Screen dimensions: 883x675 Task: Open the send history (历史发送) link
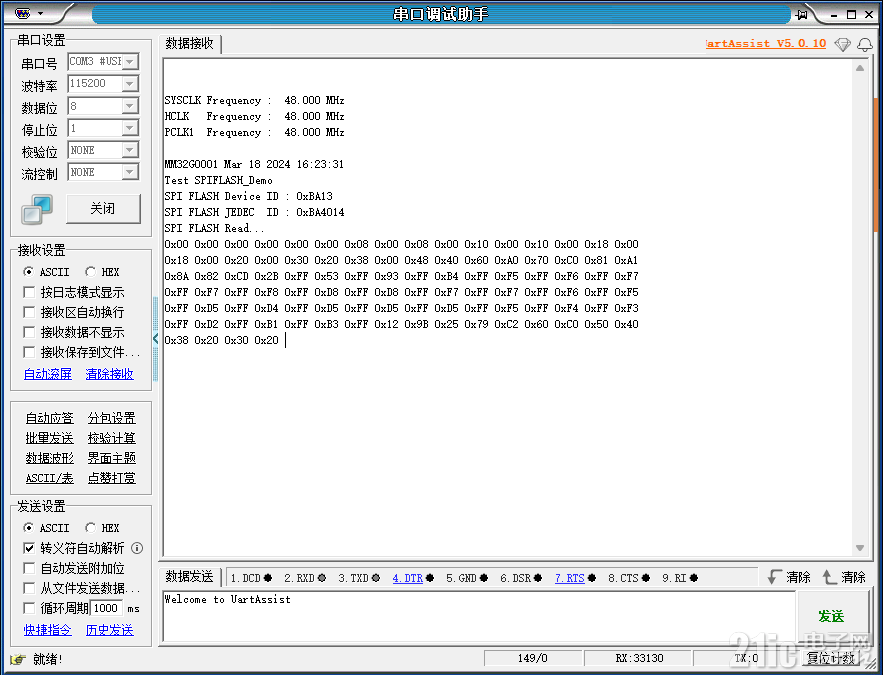coord(110,630)
